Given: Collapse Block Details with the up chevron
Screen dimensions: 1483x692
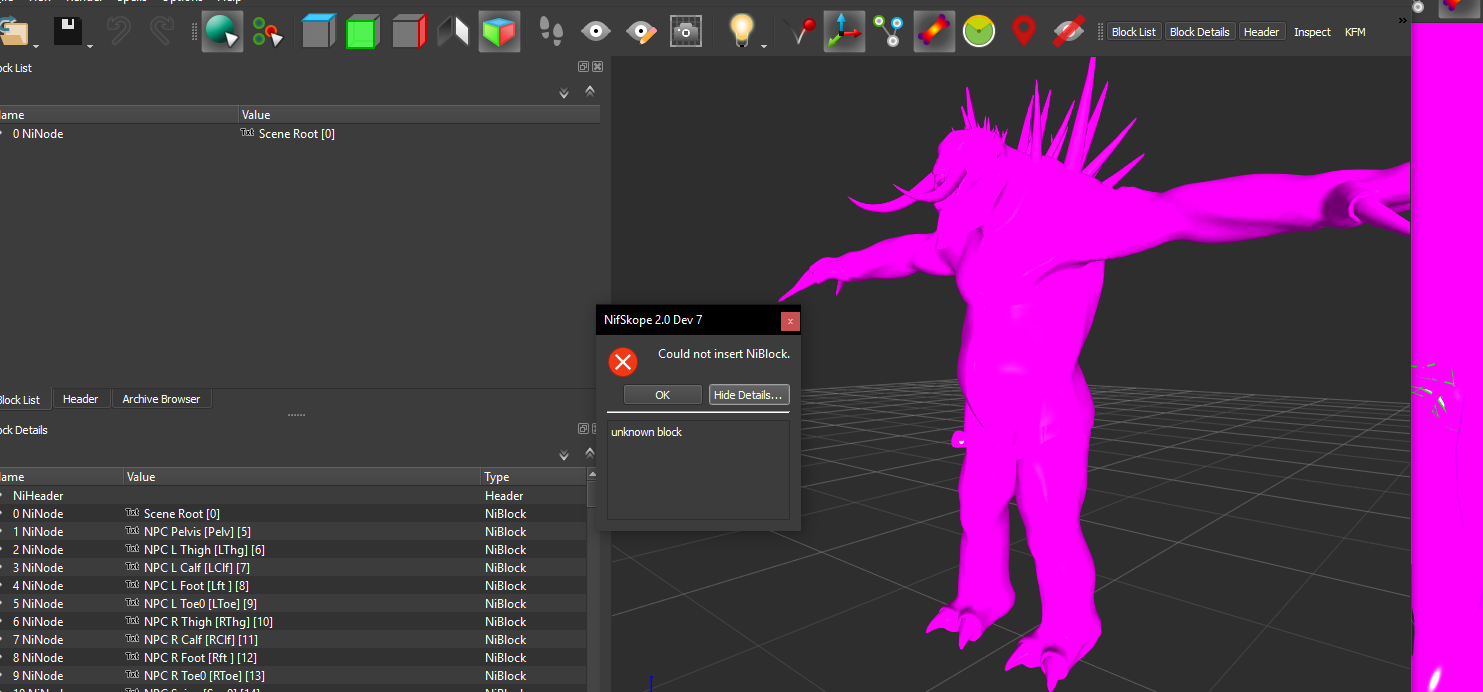Looking at the screenshot, I should pos(590,452).
